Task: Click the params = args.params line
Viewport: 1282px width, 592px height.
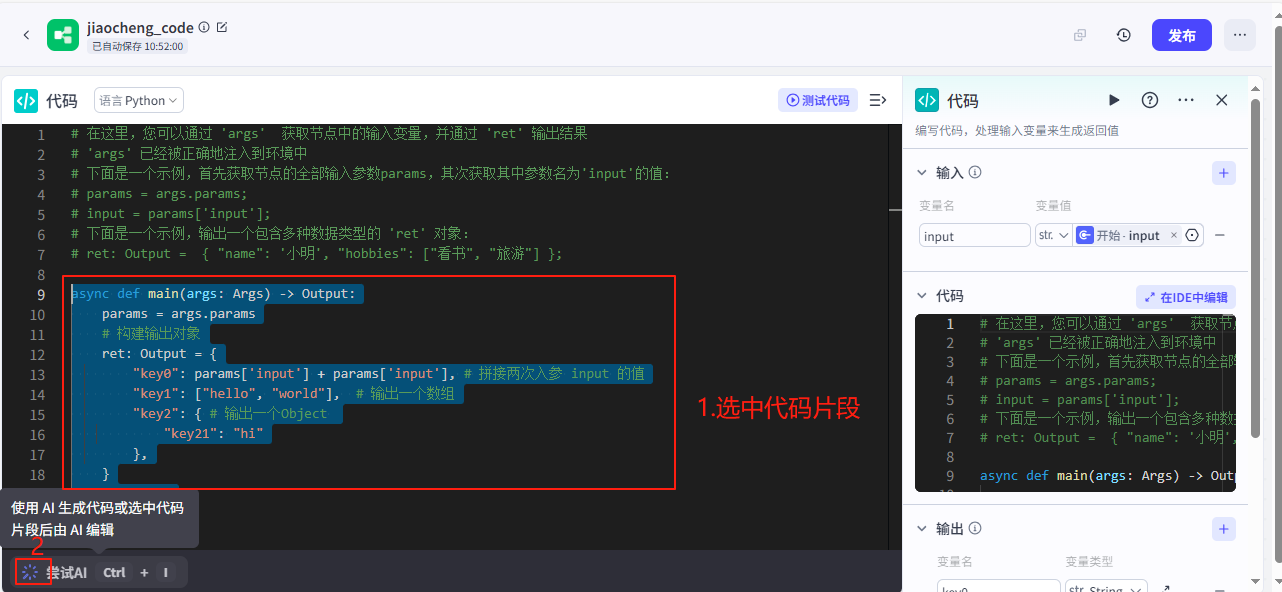Action: pos(178,314)
